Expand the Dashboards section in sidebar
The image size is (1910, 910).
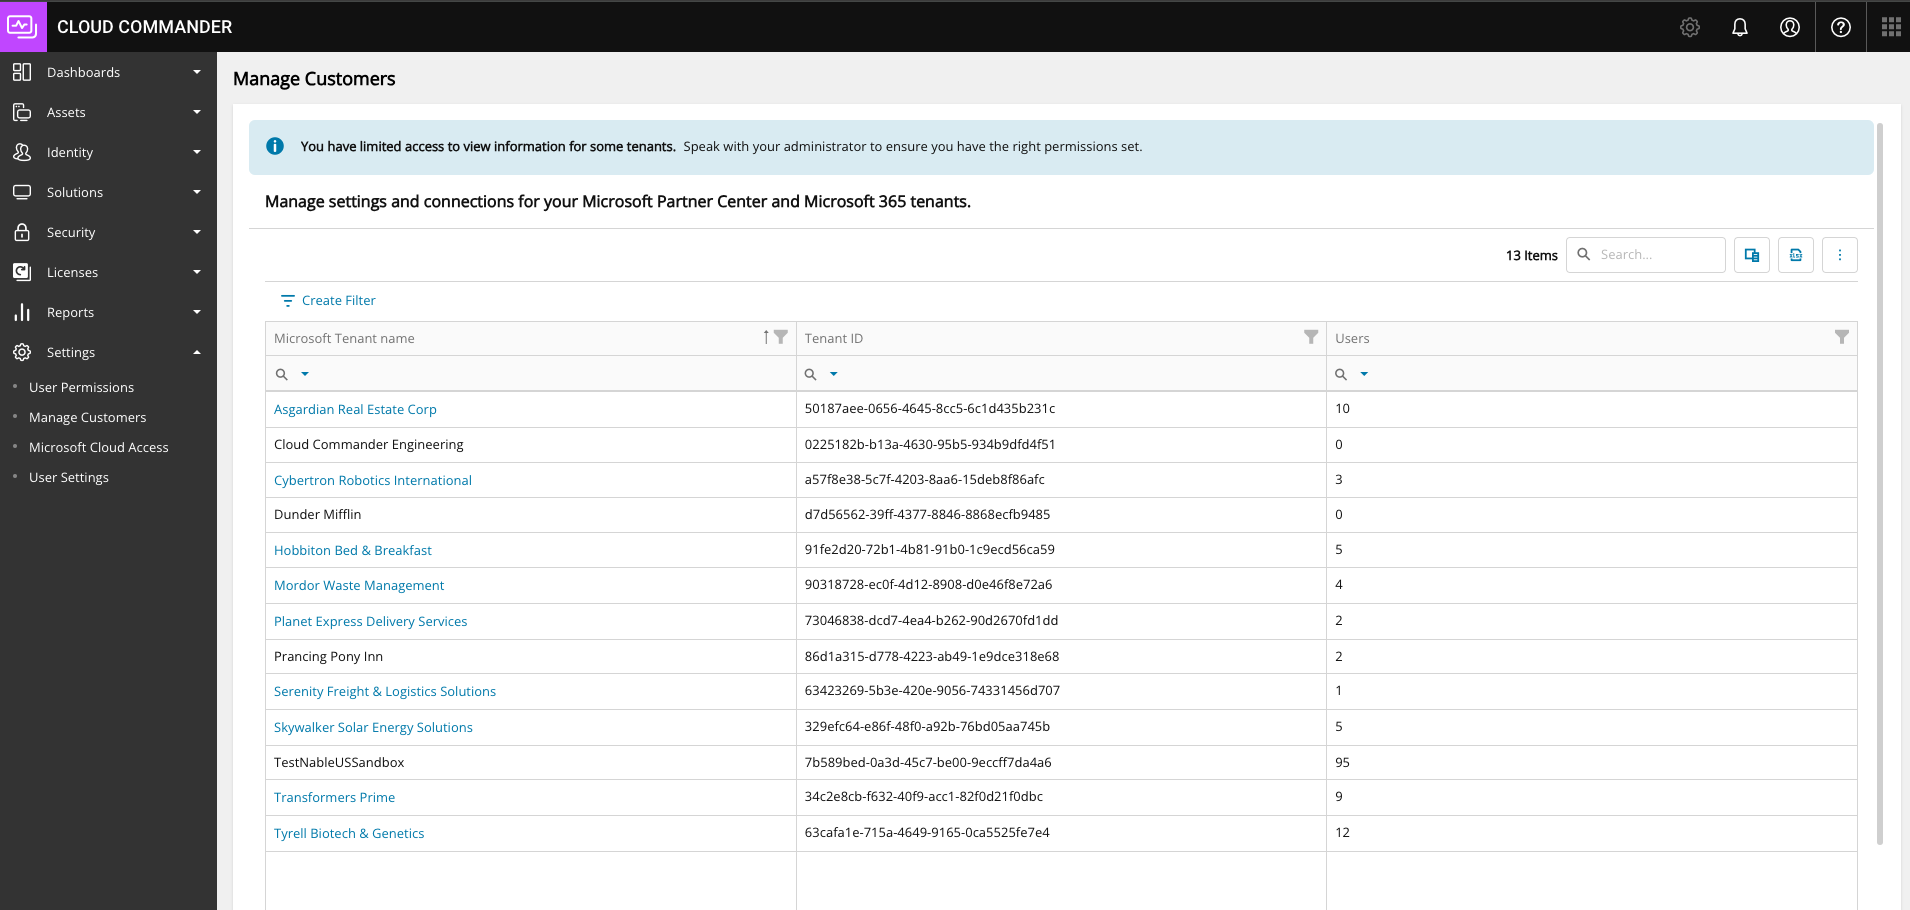tap(196, 71)
